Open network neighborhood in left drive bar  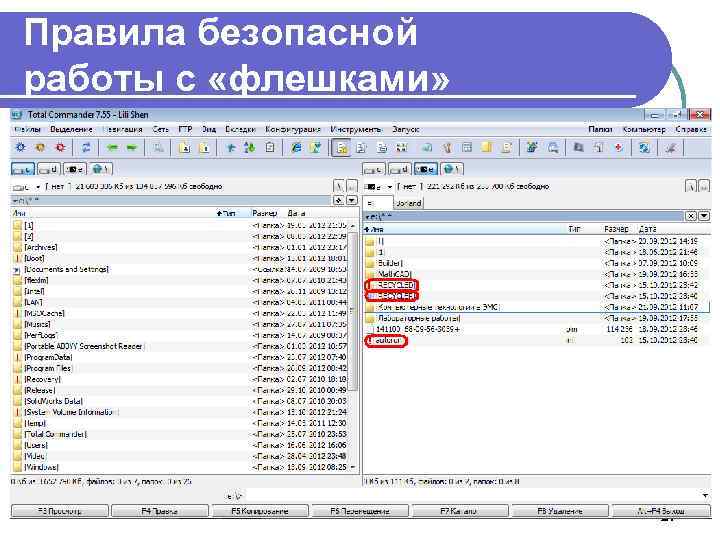tap(101, 169)
